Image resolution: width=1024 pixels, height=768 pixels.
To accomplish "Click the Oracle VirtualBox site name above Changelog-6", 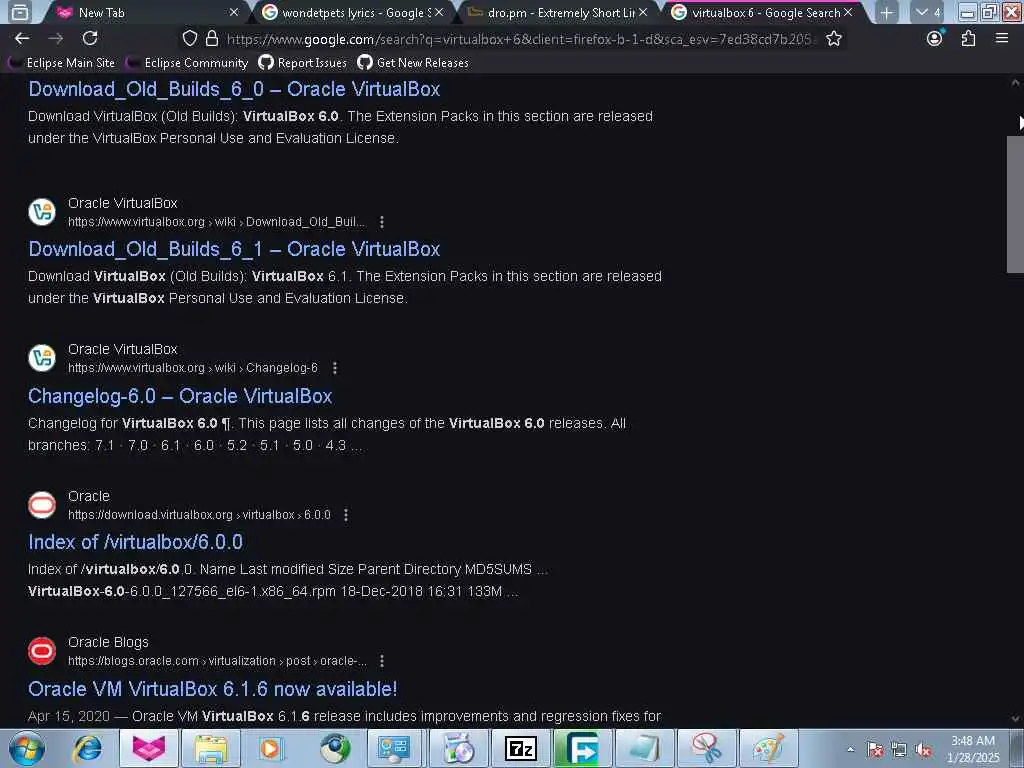I will [x=123, y=349].
